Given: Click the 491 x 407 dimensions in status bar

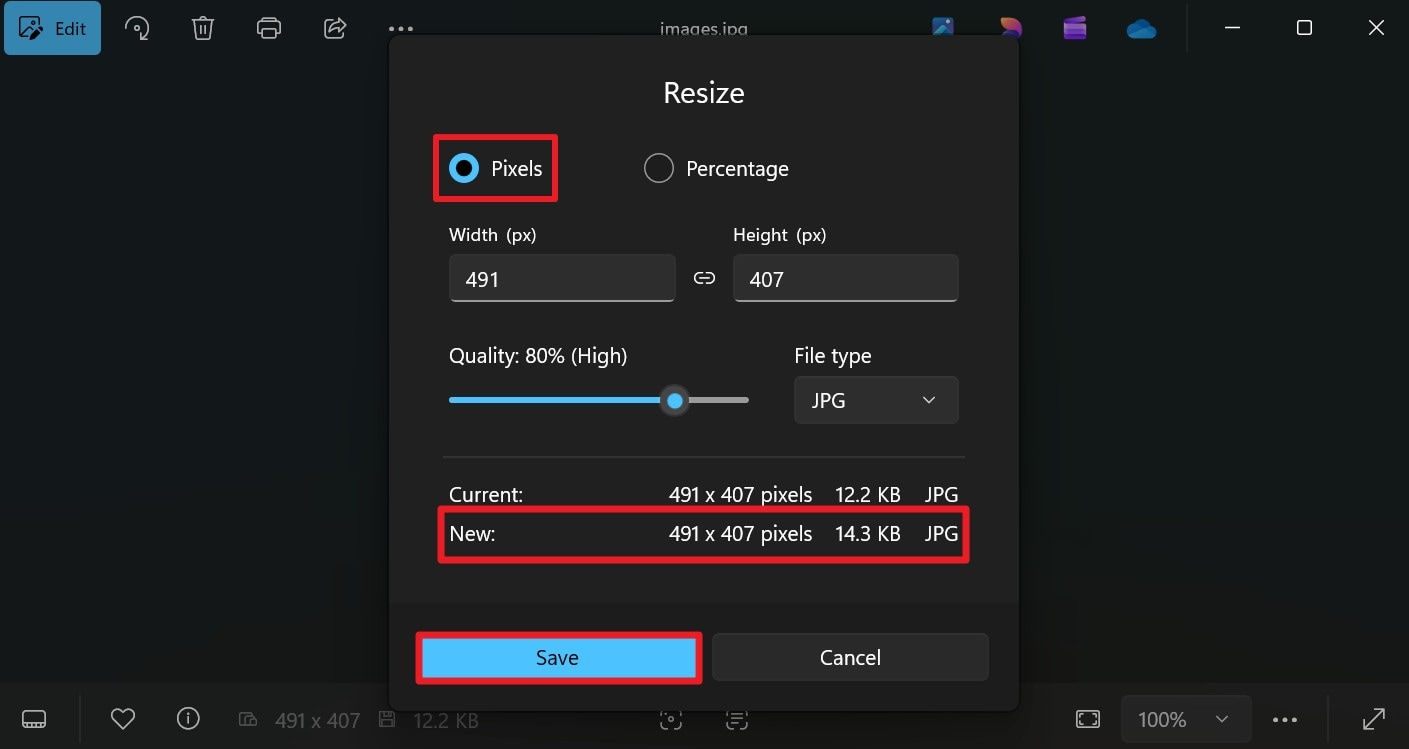Looking at the screenshot, I should [317, 720].
